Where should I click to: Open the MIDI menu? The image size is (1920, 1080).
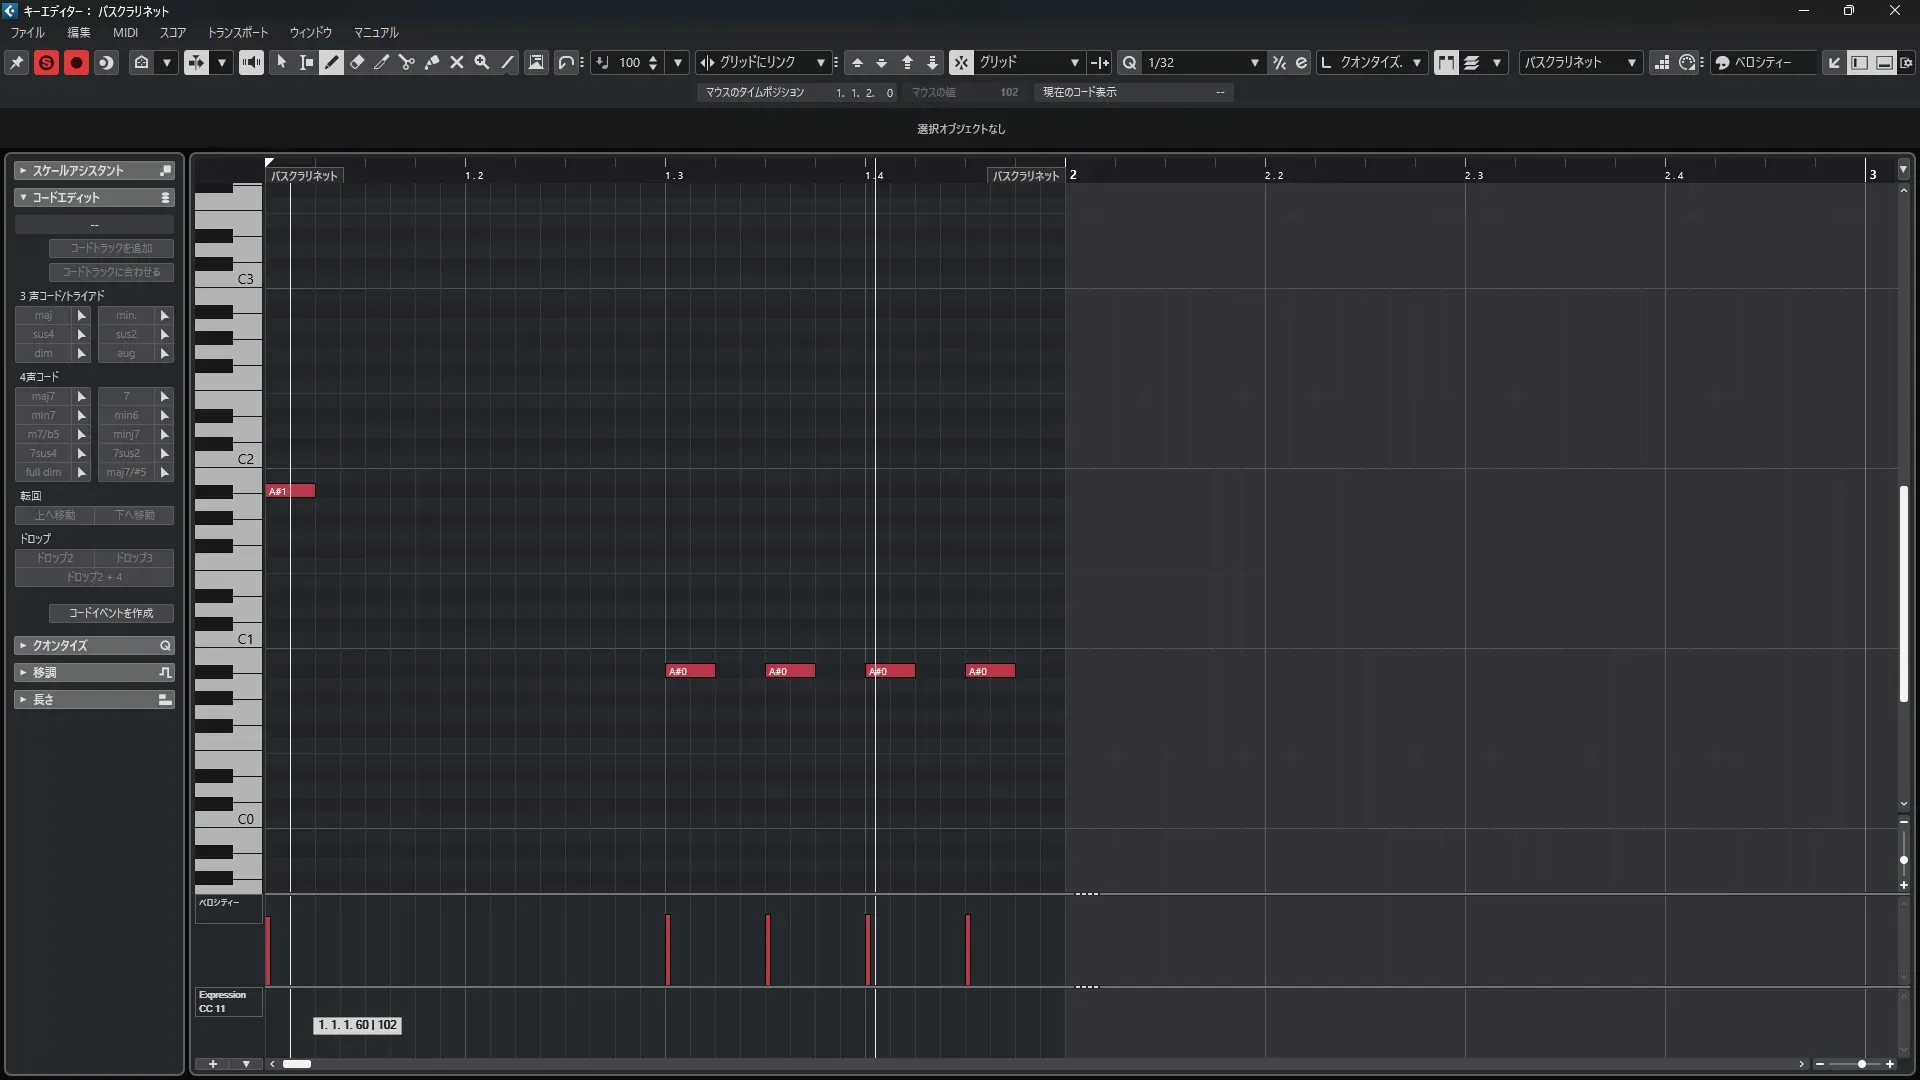click(125, 32)
